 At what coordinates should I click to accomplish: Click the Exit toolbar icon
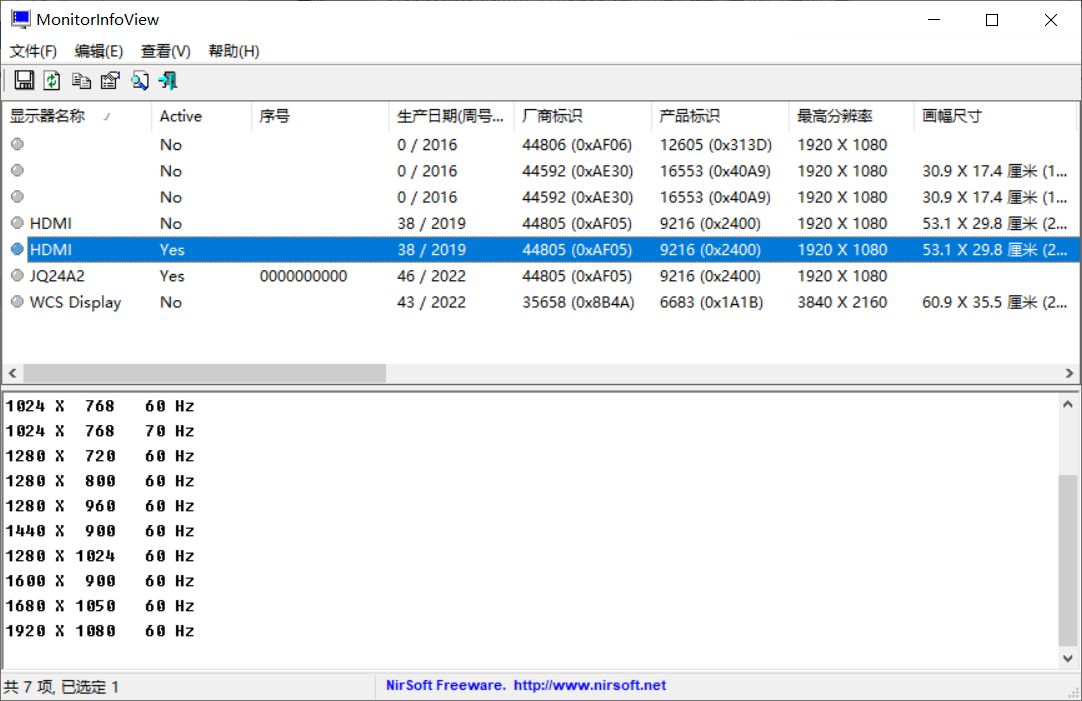(168, 80)
